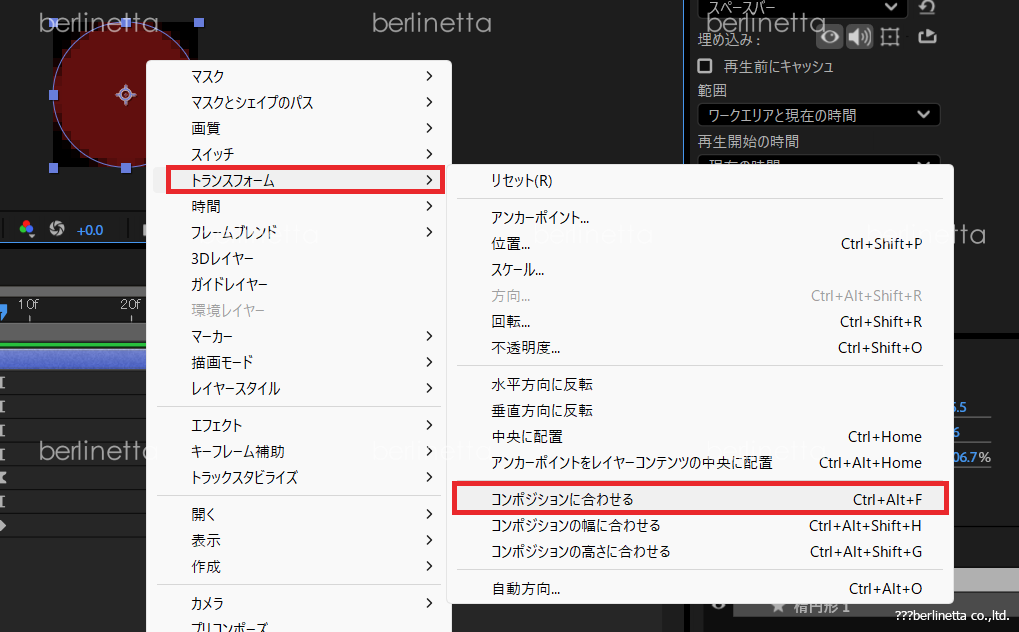Click the blue current time indicator marker
Screen dimensions: 1019x632
pyautogui.click(x=3, y=311)
